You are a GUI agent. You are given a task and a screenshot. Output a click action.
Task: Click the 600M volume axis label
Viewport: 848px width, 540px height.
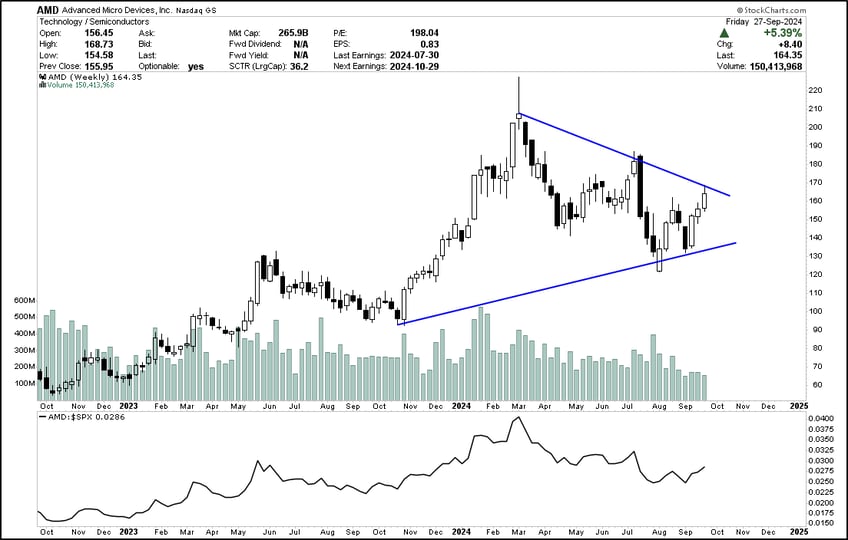click(25, 300)
